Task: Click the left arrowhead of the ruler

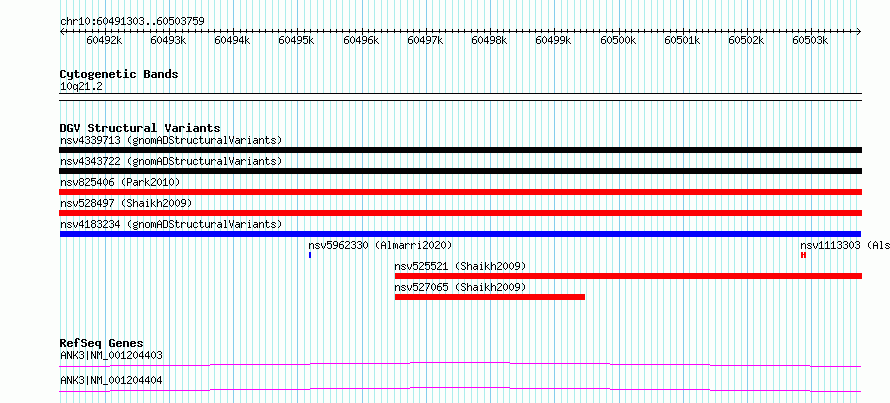Action: click(x=62, y=31)
